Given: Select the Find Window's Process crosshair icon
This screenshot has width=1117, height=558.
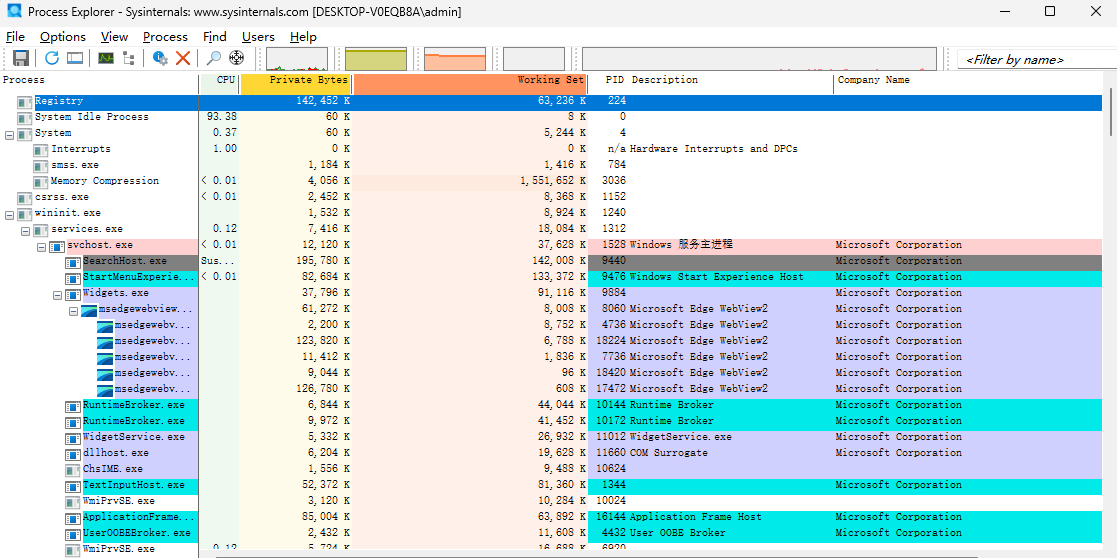Looking at the screenshot, I should click(237, 58).
